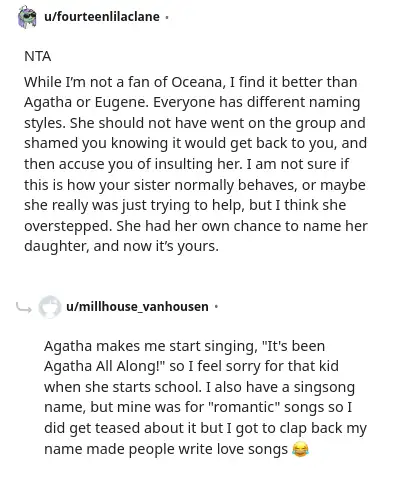Click the laughing crying emoji
Screen dimensions: 400x484
coord(300,449)
